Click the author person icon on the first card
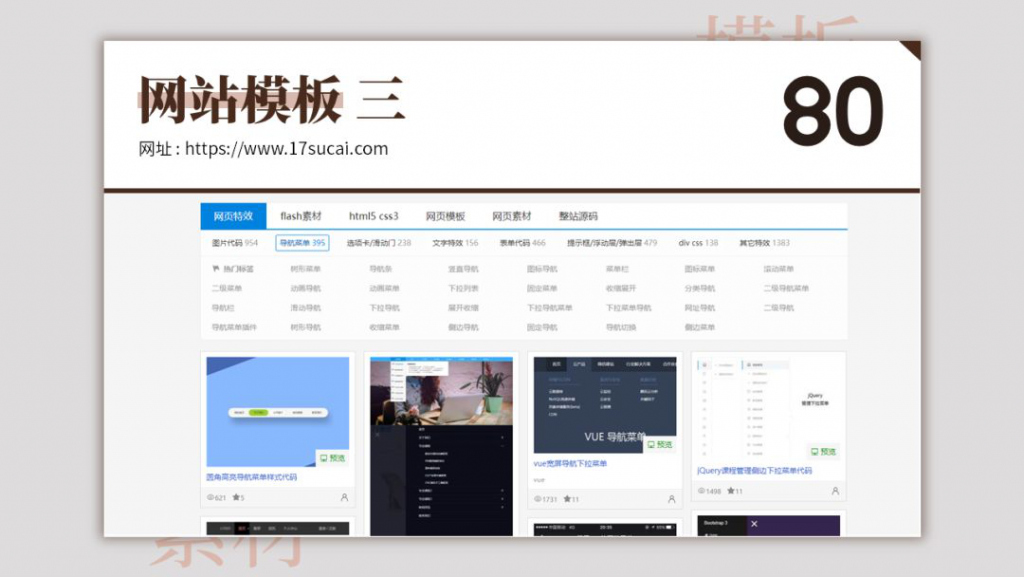The height and width of the screenshot is (577, 1024). pos(343,498)
